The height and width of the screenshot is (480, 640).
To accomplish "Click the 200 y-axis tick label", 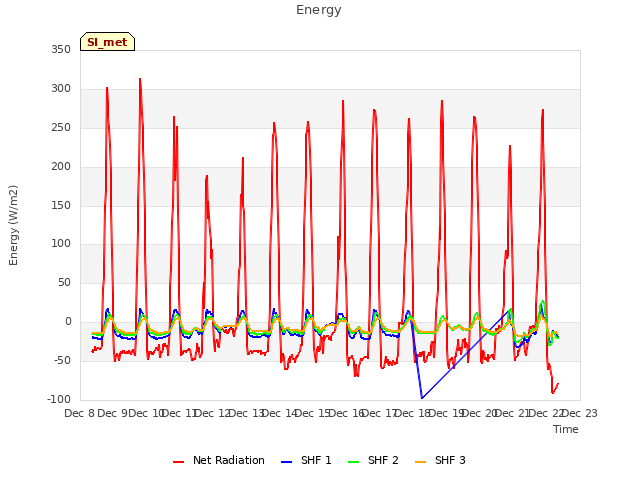I will click(x=61, y=167).
